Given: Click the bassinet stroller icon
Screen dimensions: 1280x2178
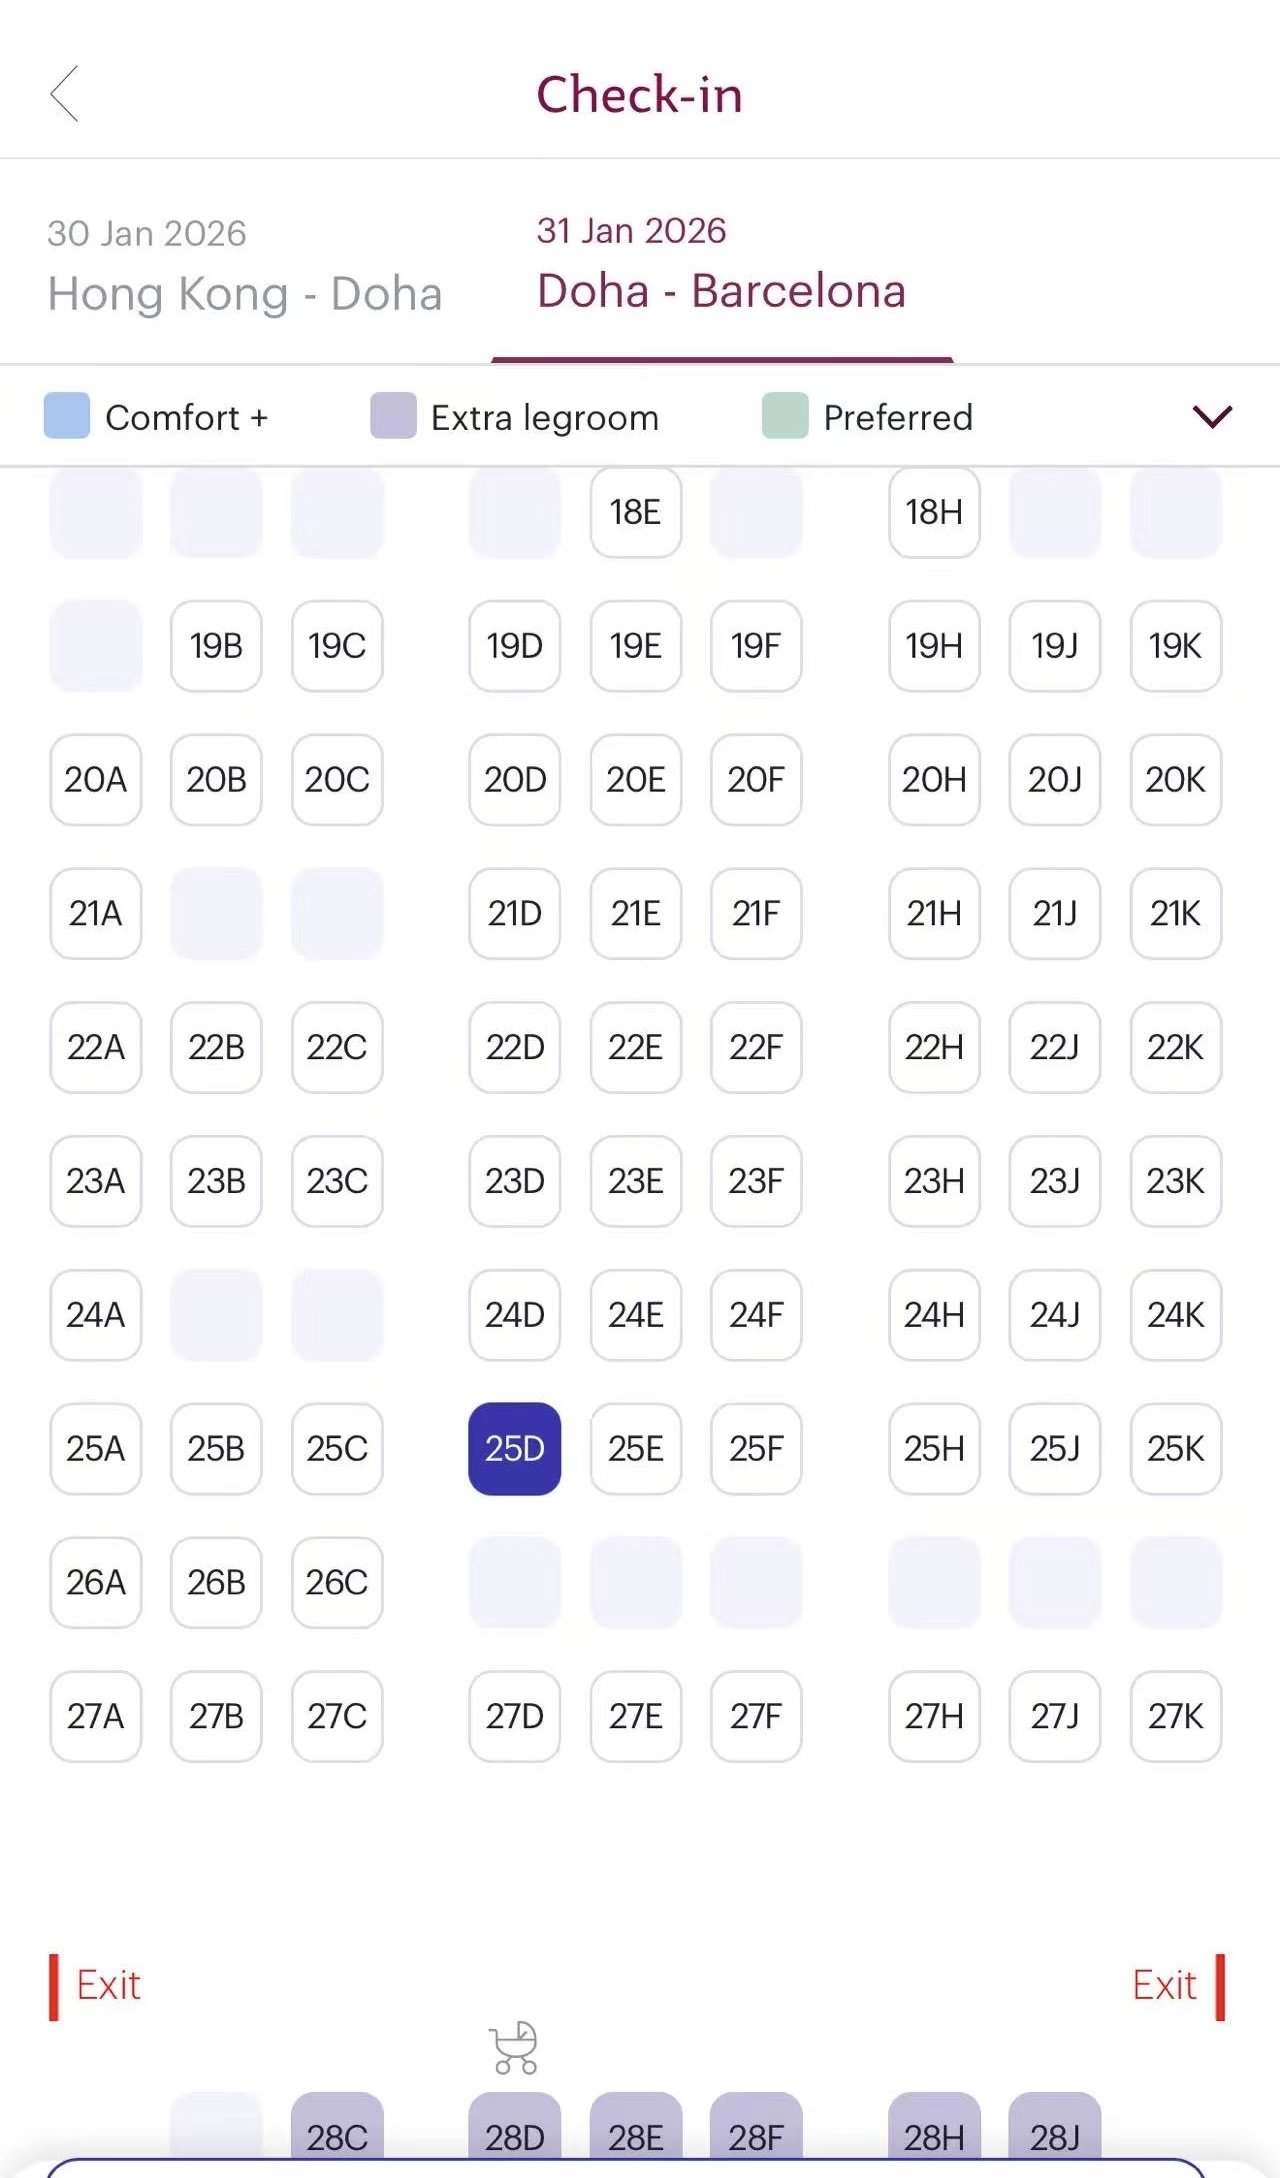Looking at the screenshot, I should (514, 2047).
